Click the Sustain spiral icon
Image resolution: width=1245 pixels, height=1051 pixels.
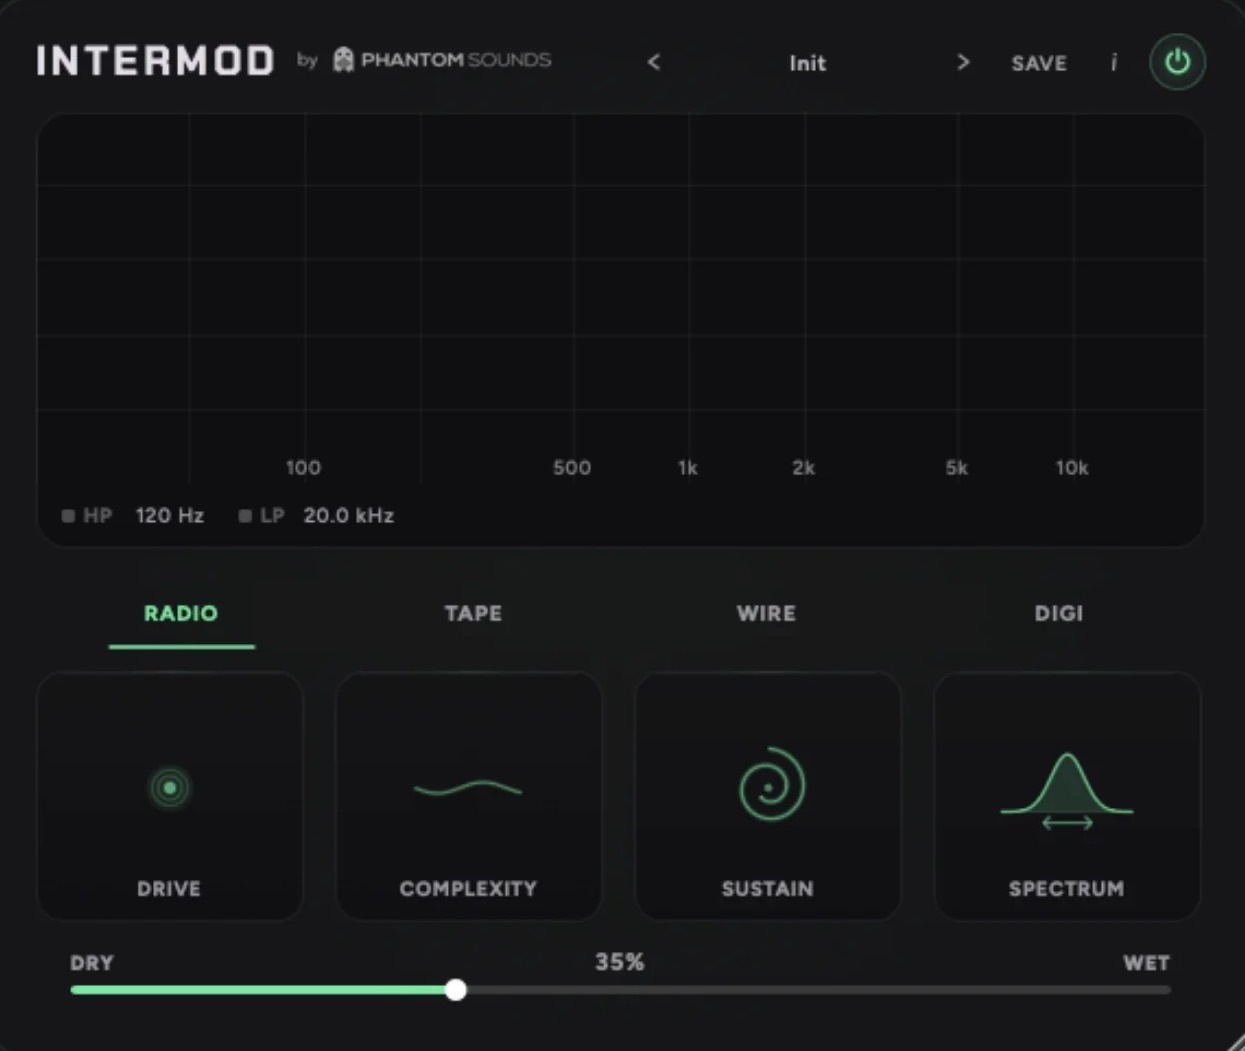770,786
